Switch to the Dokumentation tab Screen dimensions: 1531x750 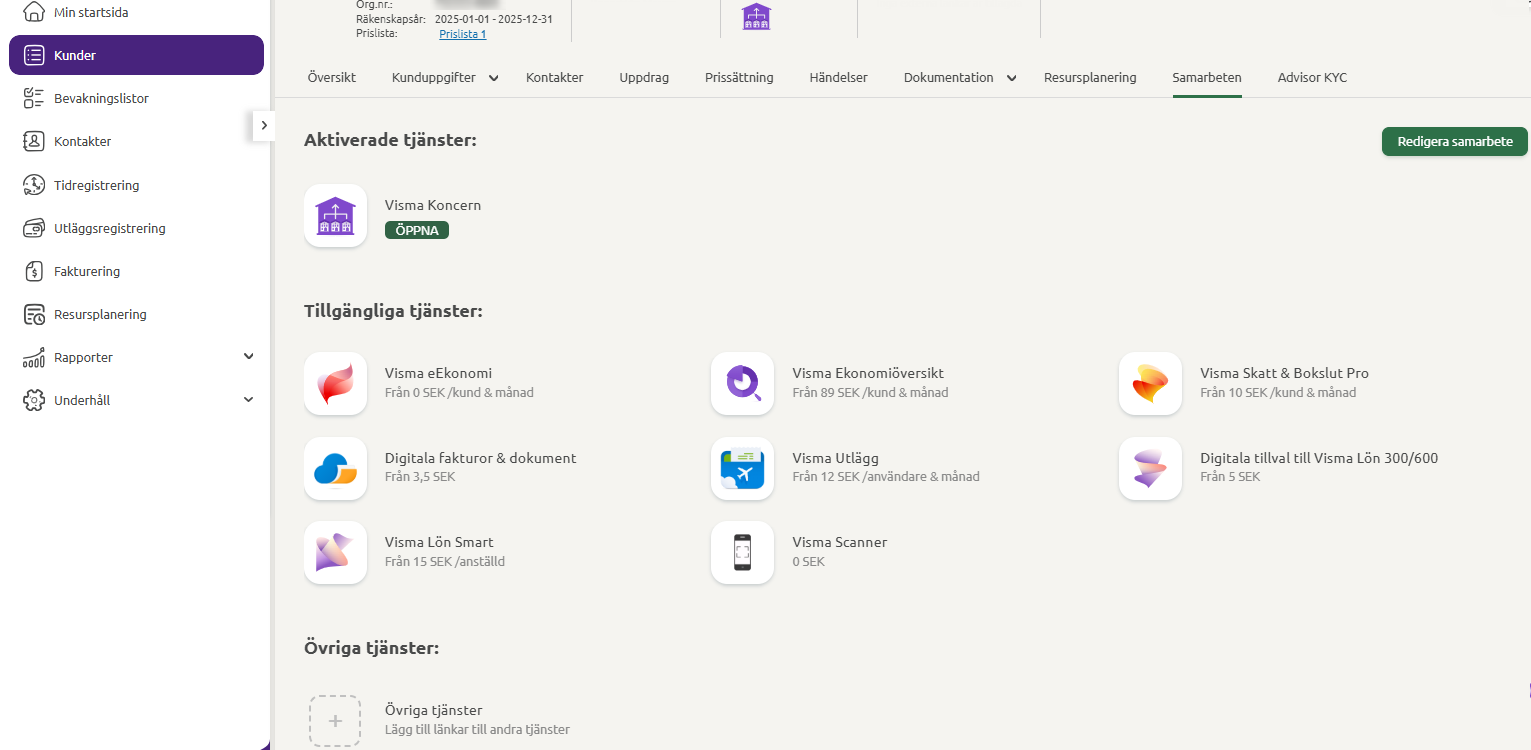(949, 77)
